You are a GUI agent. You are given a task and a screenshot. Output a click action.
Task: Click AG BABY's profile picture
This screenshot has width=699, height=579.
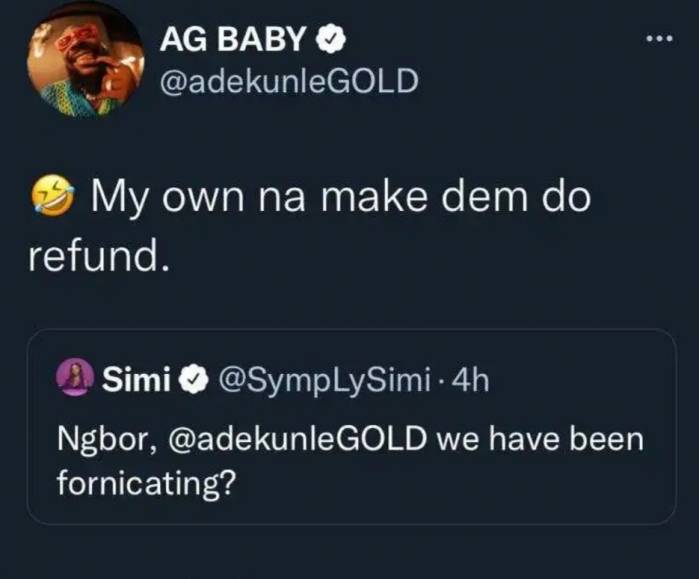pyautogui.click(x=86, y=60)
